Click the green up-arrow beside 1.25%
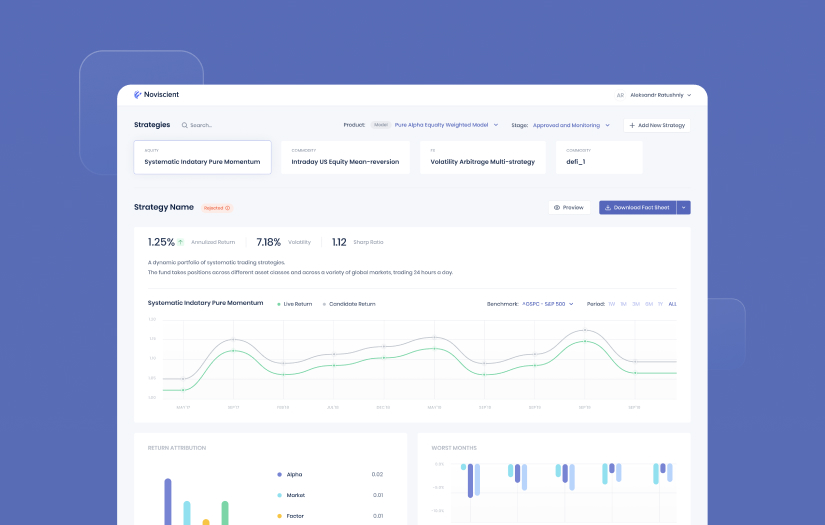This screenshot has height=525, width=825. click(x=180, y=242)
